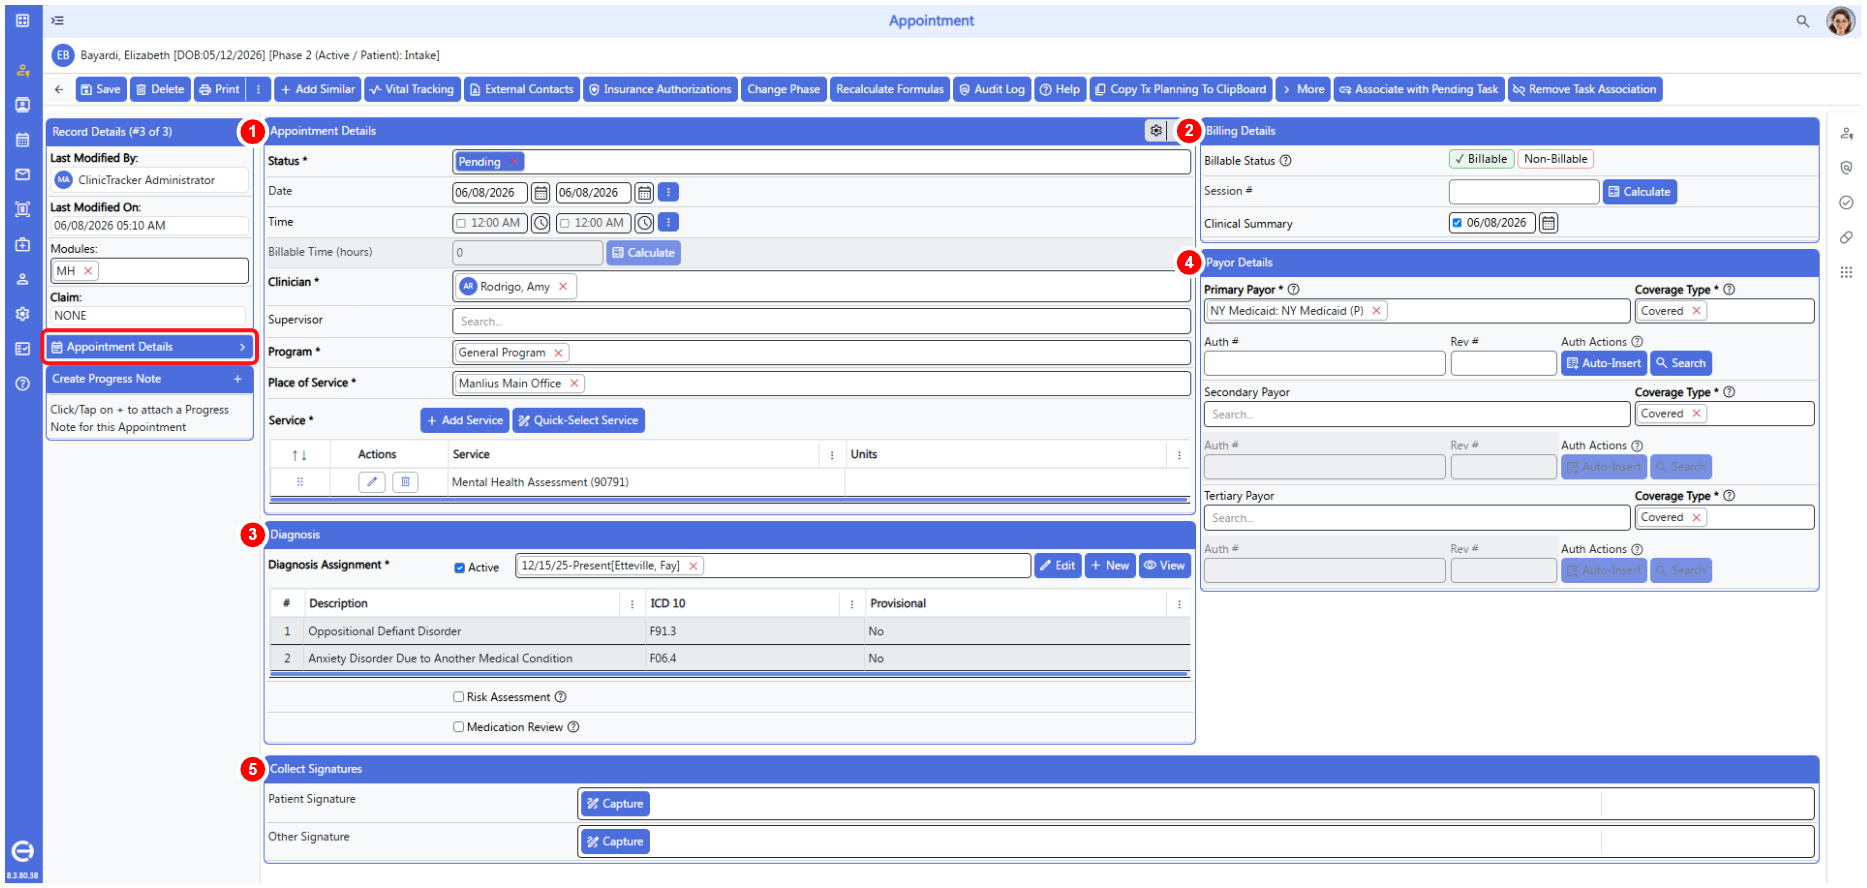Image resolution: width=1867 pixels, height=888 pixels.
Task: Focus the Session # input field
Action: point(1524,192)
